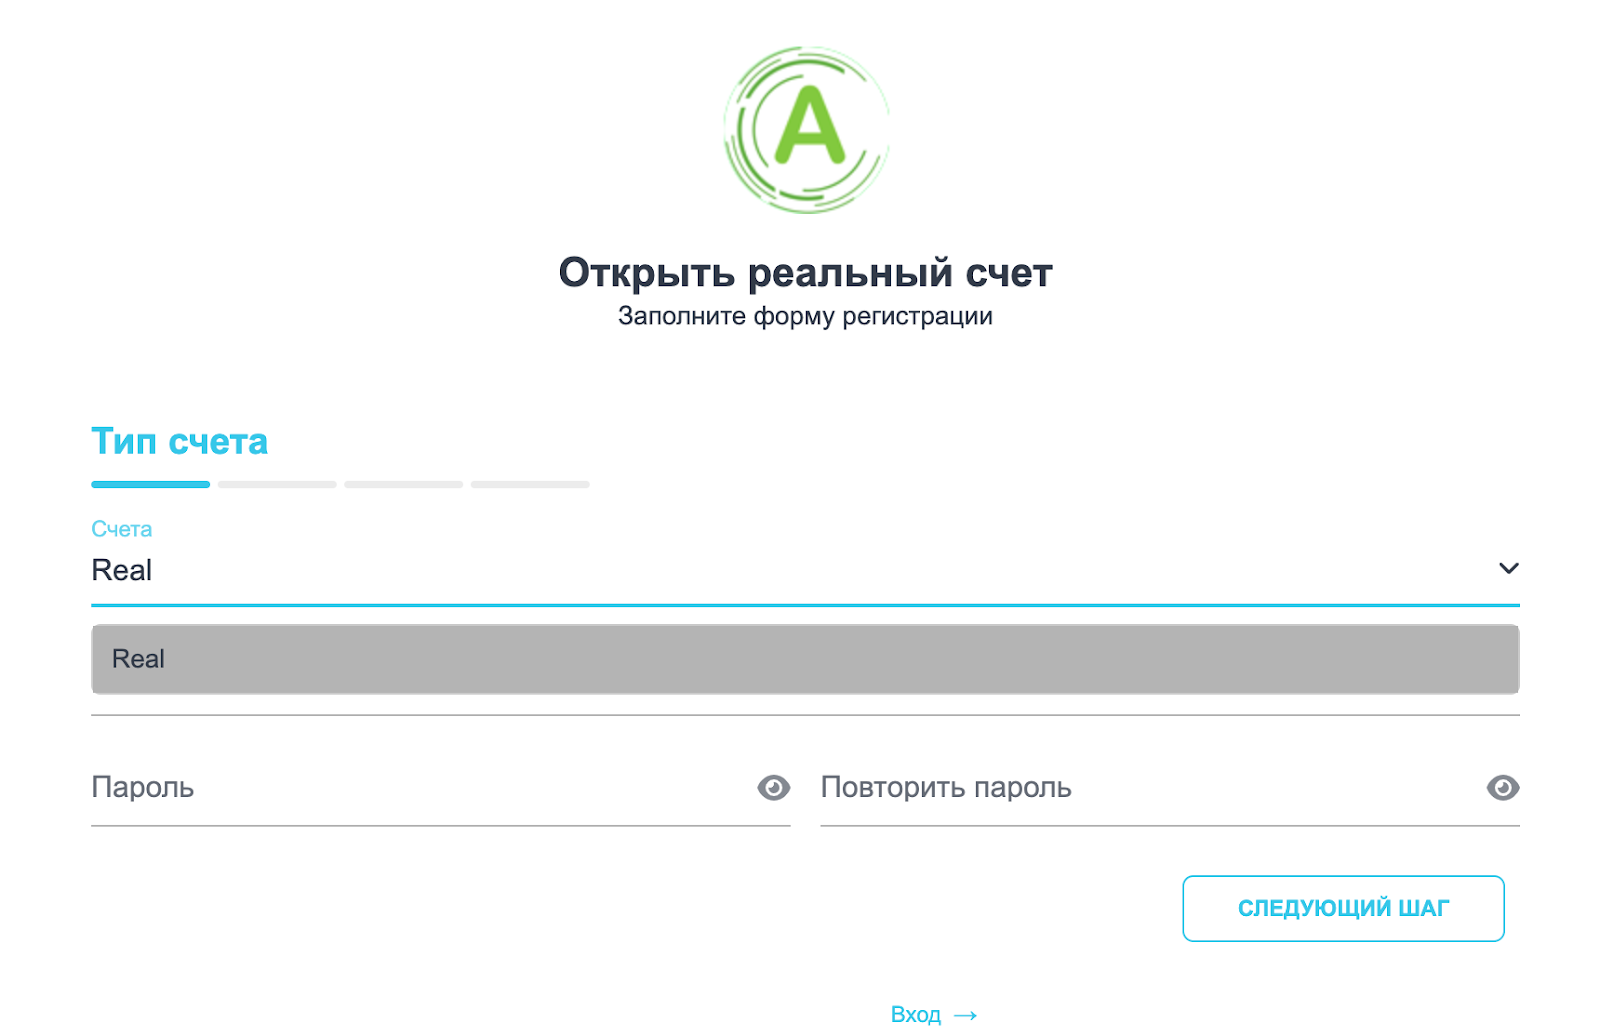Click the first blue progress step bar
Image resolution: width=1600 pixels, height=1036 pixels.
coord(150,484)
